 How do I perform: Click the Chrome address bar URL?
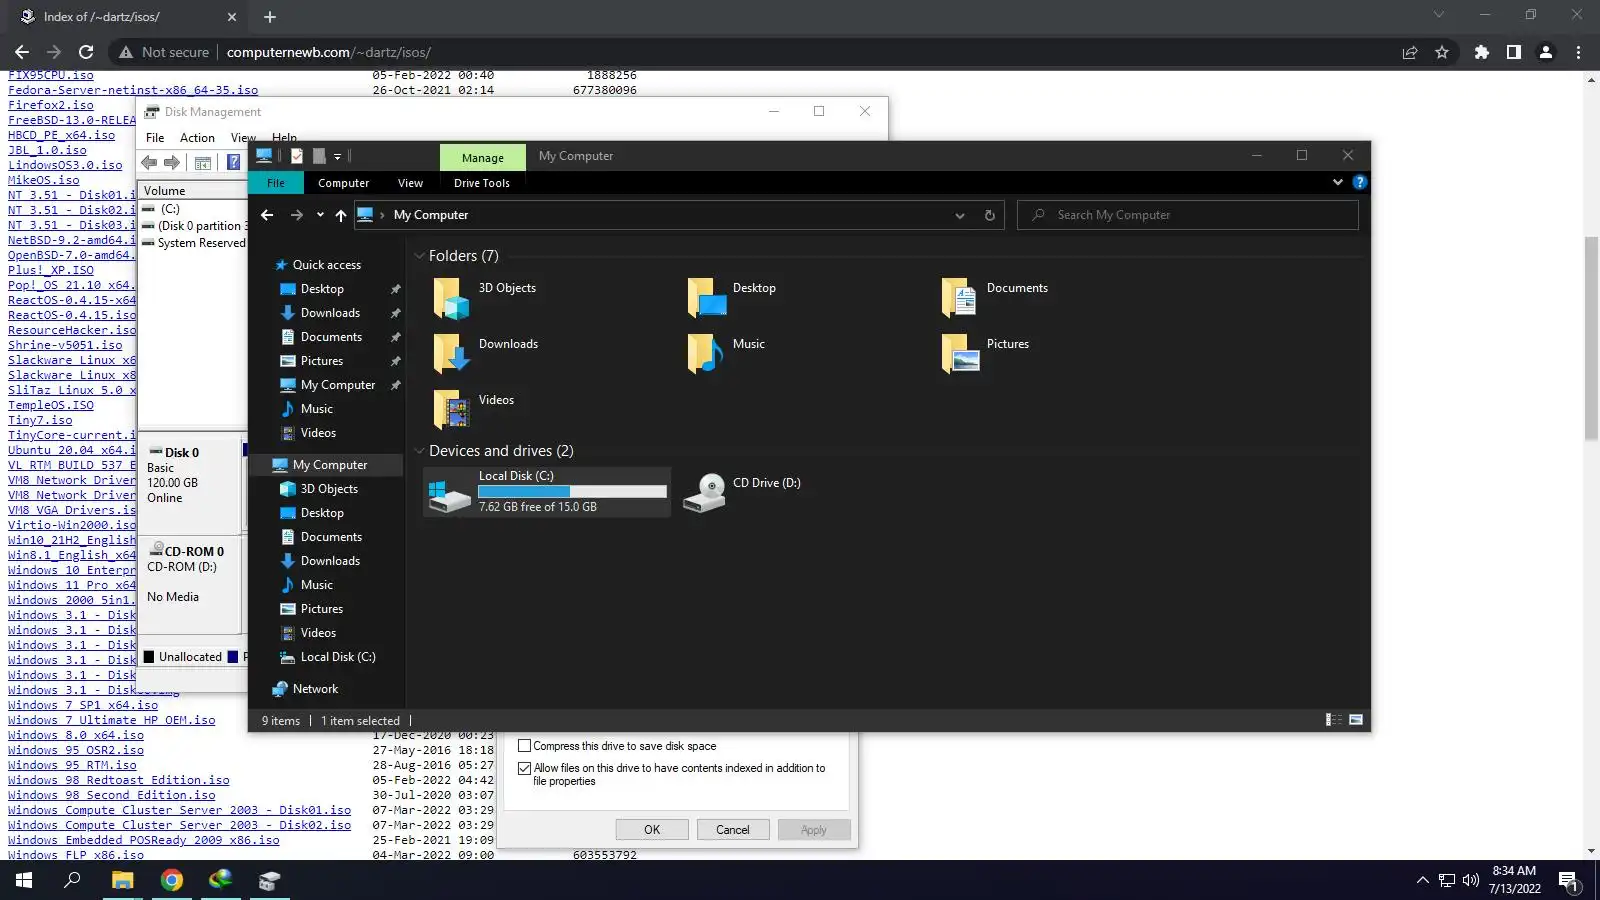329,52
